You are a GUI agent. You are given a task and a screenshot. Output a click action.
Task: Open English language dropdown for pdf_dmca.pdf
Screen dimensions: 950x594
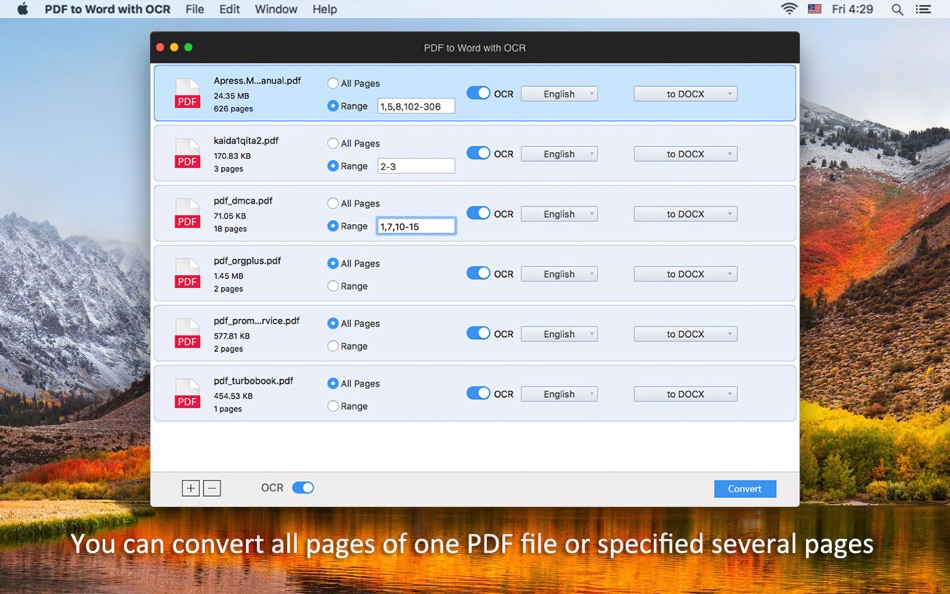[x=559, y=214]
